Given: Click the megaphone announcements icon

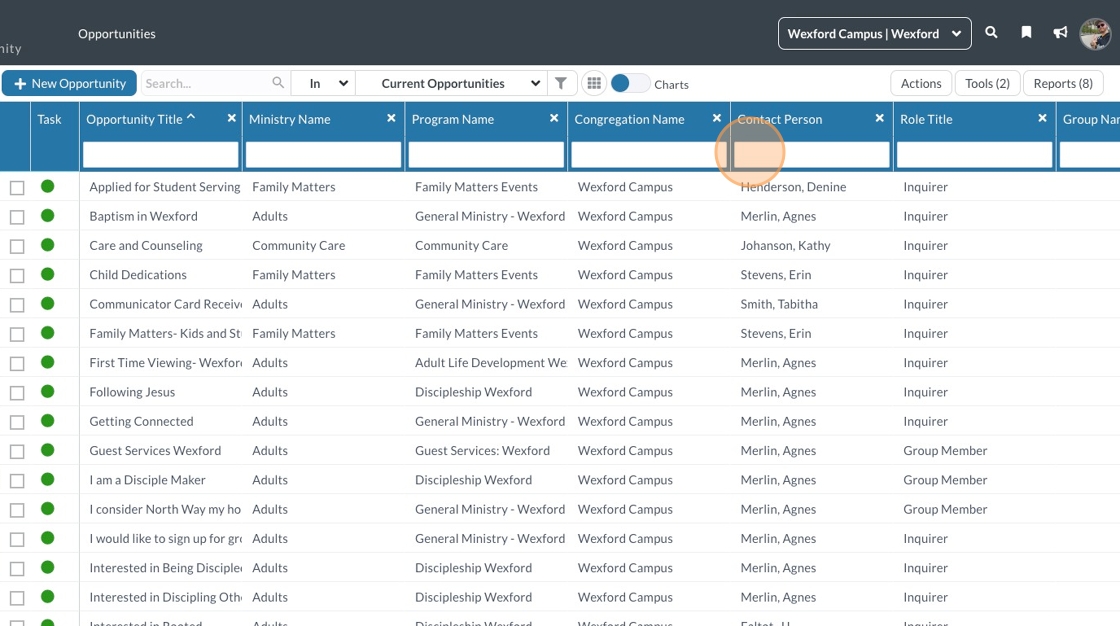Looking at the screenshot, I should click(x=1060, y=33).
